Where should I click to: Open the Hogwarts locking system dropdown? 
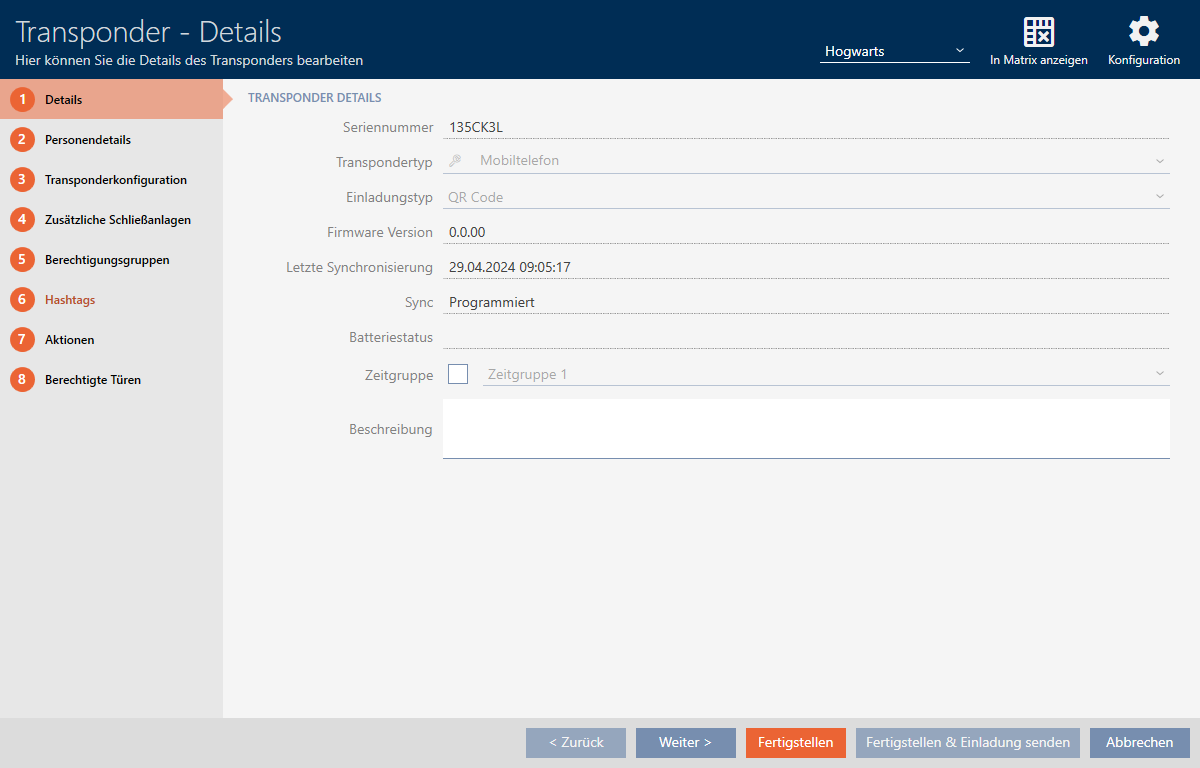pos(894,51)
